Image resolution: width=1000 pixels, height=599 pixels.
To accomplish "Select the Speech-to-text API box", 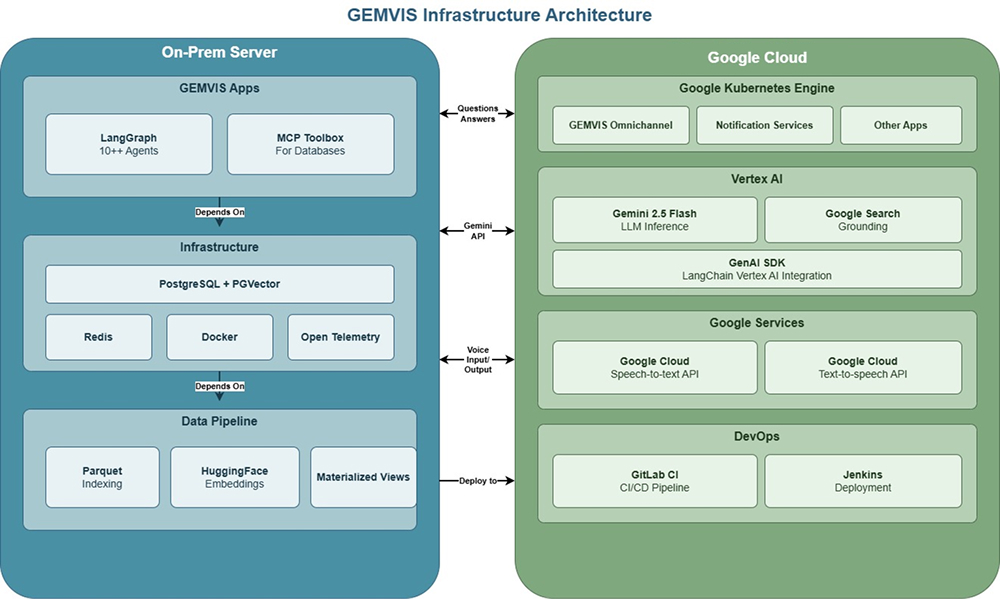I will 655,367.
